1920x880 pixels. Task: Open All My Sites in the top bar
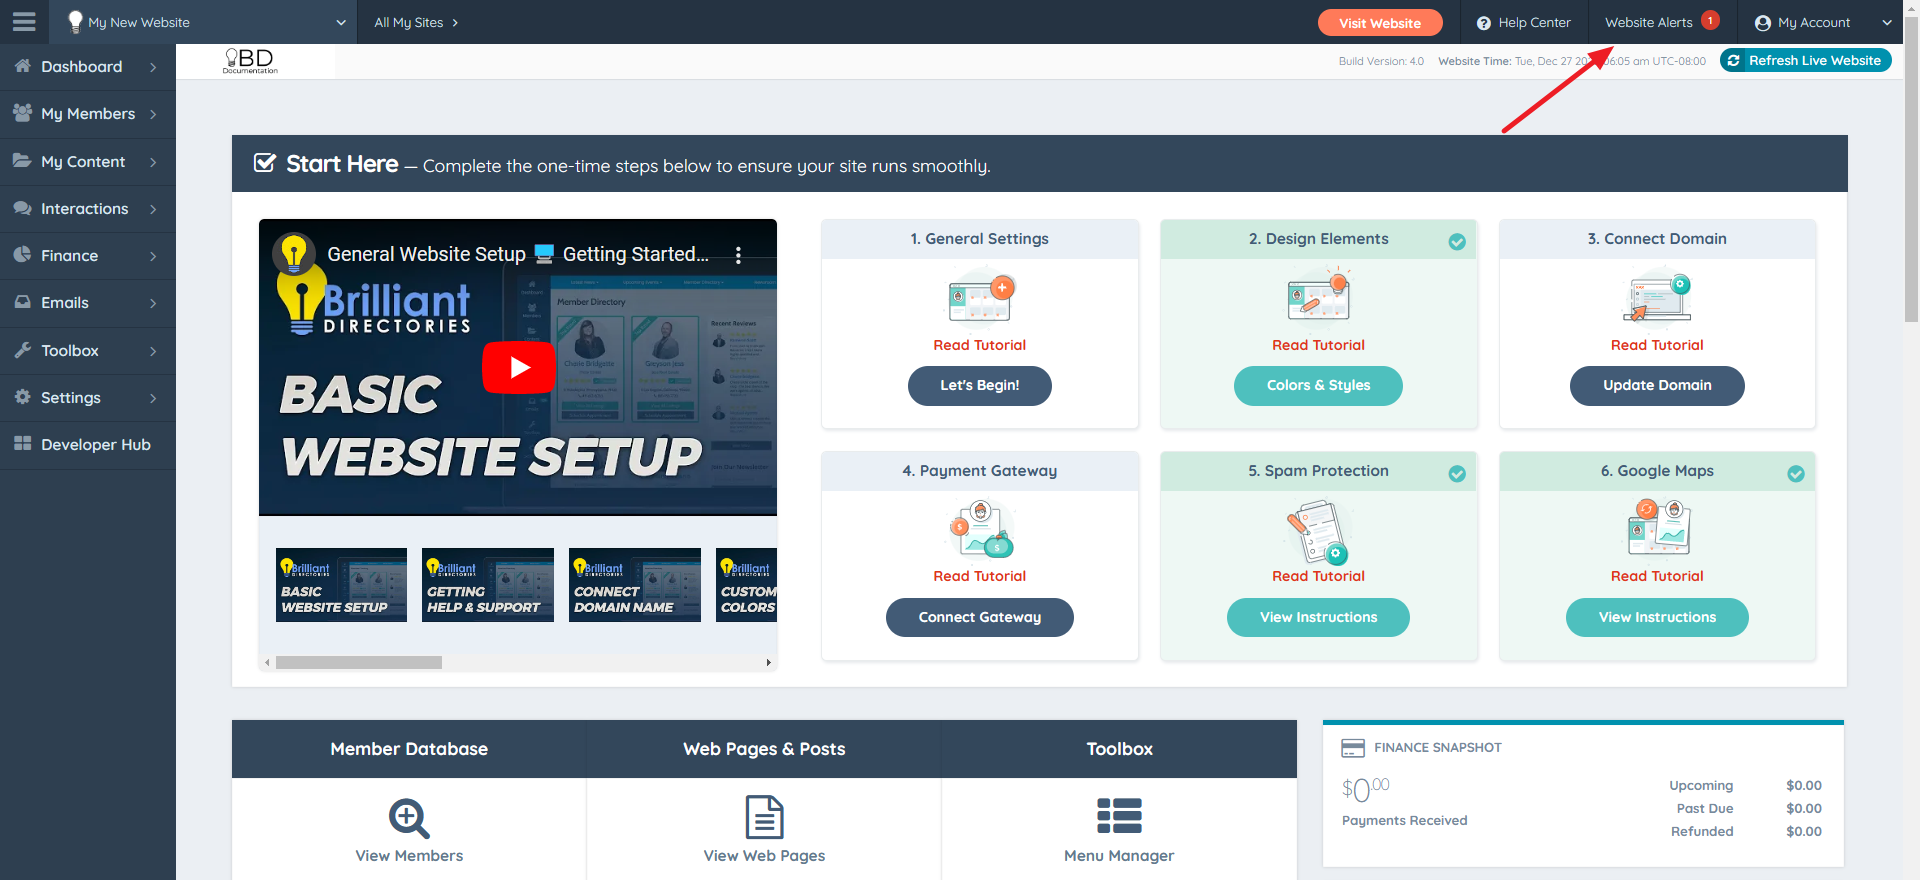416,22
